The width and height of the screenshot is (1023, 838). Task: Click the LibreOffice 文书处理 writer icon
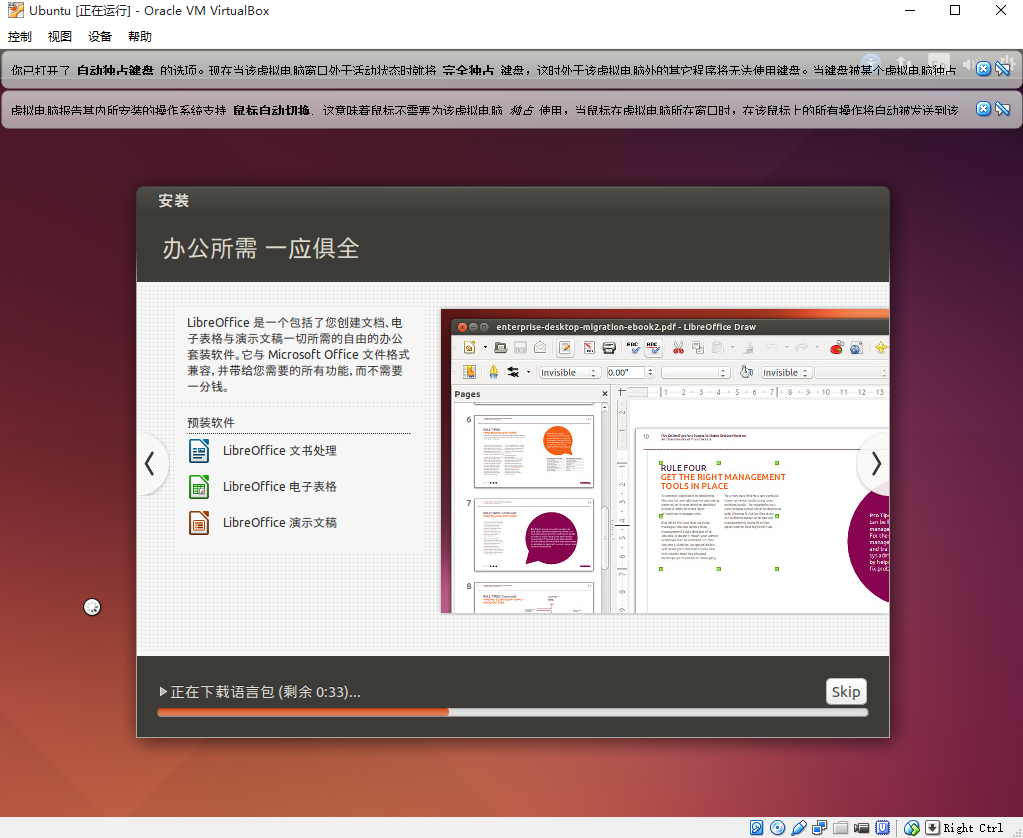pyautogui.click(x=199, y=451)
